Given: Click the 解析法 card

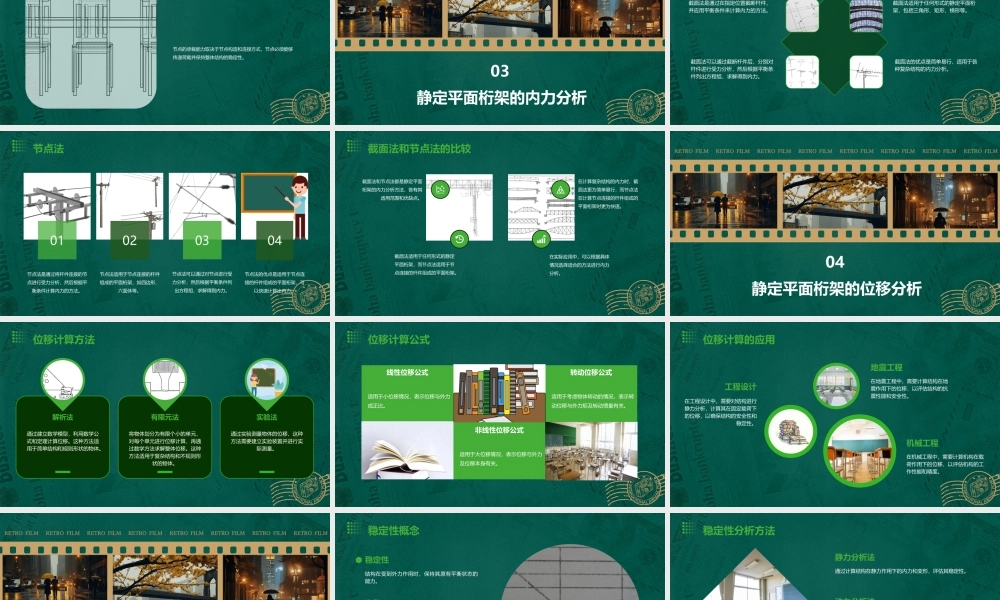Looking at the screenshot, I should pos(62,437).
